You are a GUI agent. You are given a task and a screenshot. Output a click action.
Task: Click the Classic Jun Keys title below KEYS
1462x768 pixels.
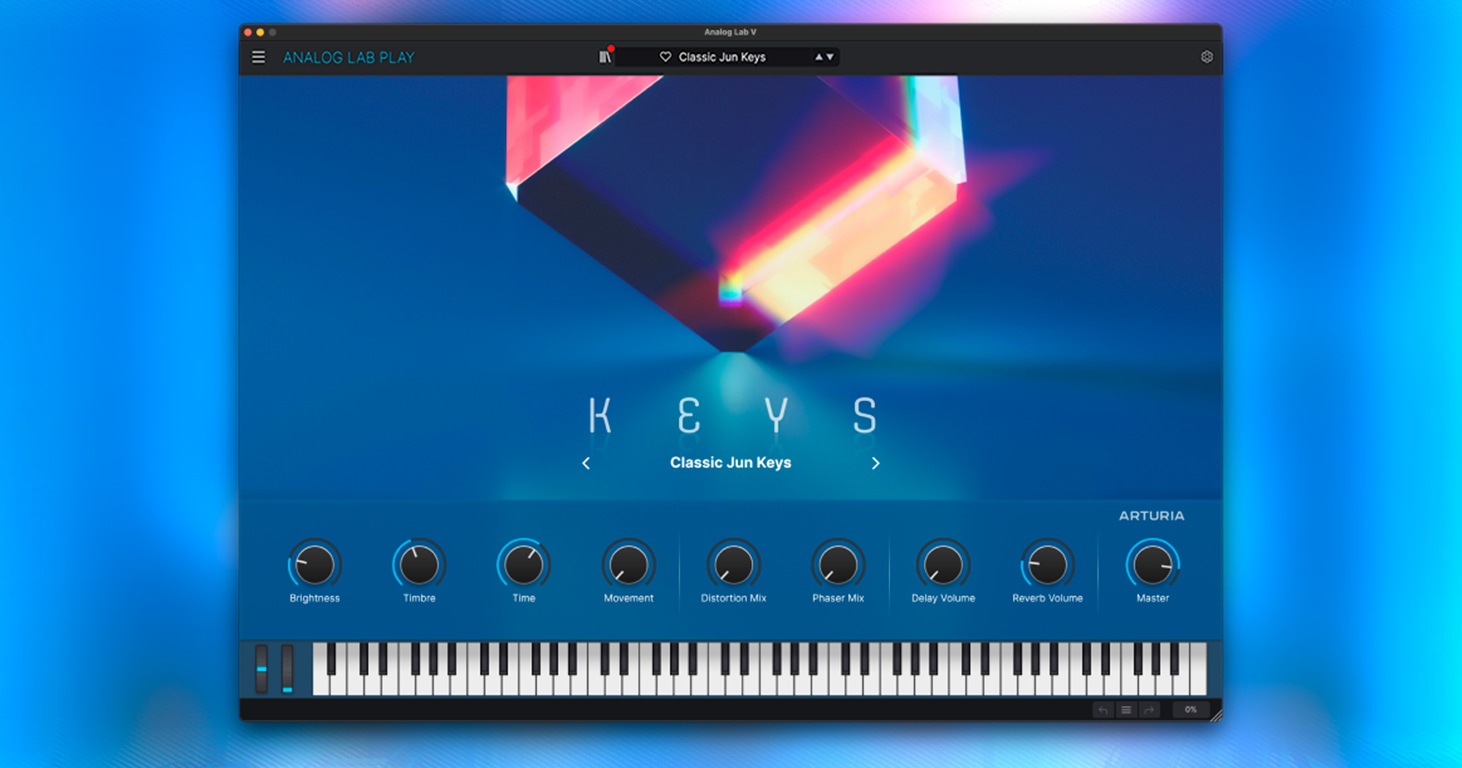730,462
